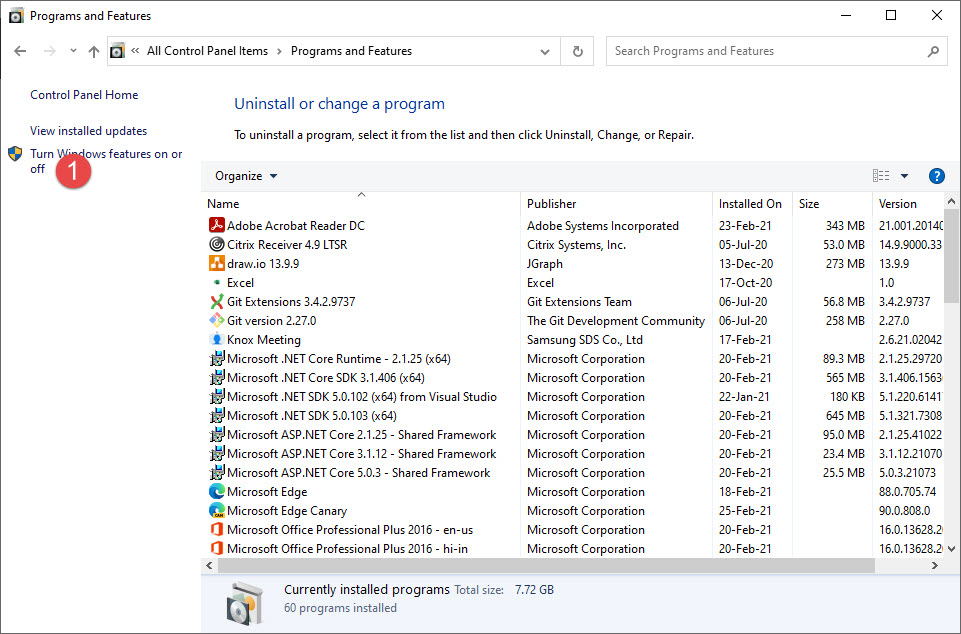Go up one level with the up arrow
Image resolution: width=961 pixels, height=634 pixels.
click(93, 52)
